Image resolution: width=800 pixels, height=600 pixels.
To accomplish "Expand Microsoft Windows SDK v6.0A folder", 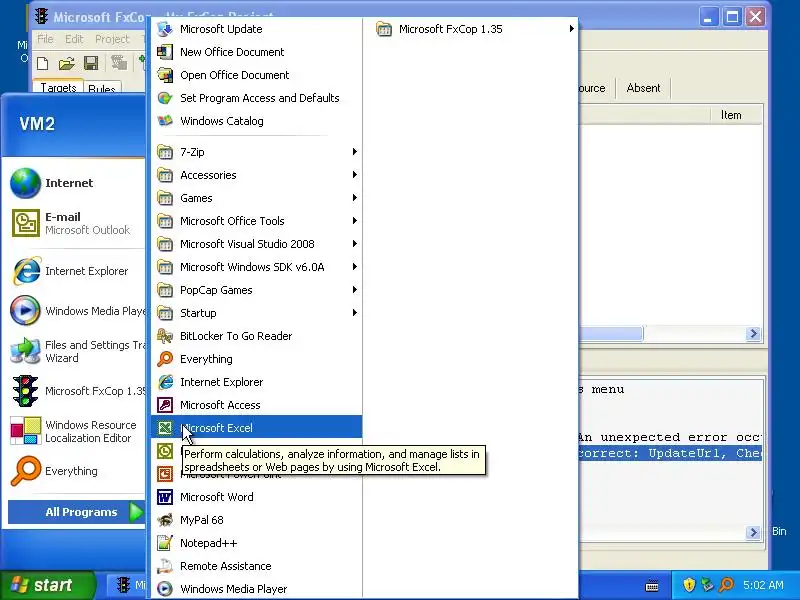I will [256, 267].
